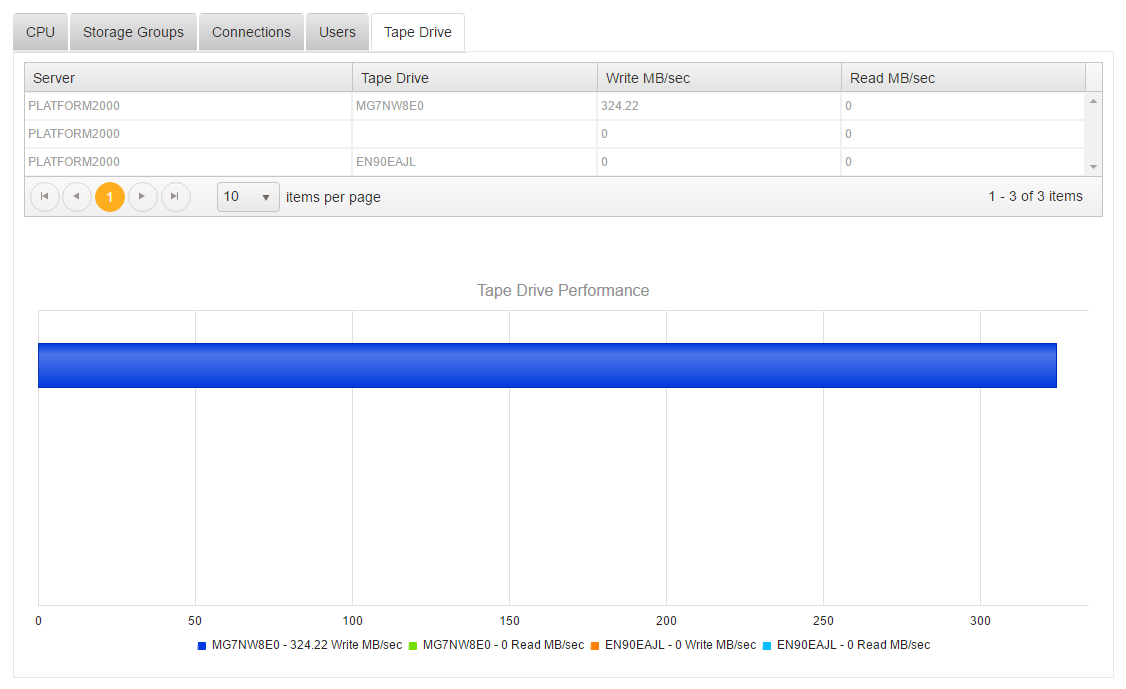Select the Tape Drive tab

(418, 32)
